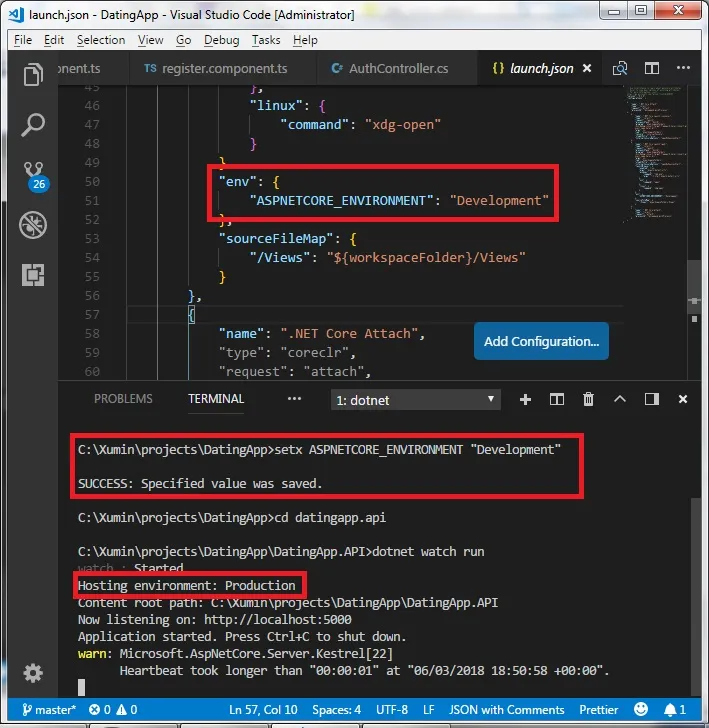Viewport: 709px width, 728px height.
Task: Click the 'dotnet watch run' command text
Action: click(x=428, y=552)
